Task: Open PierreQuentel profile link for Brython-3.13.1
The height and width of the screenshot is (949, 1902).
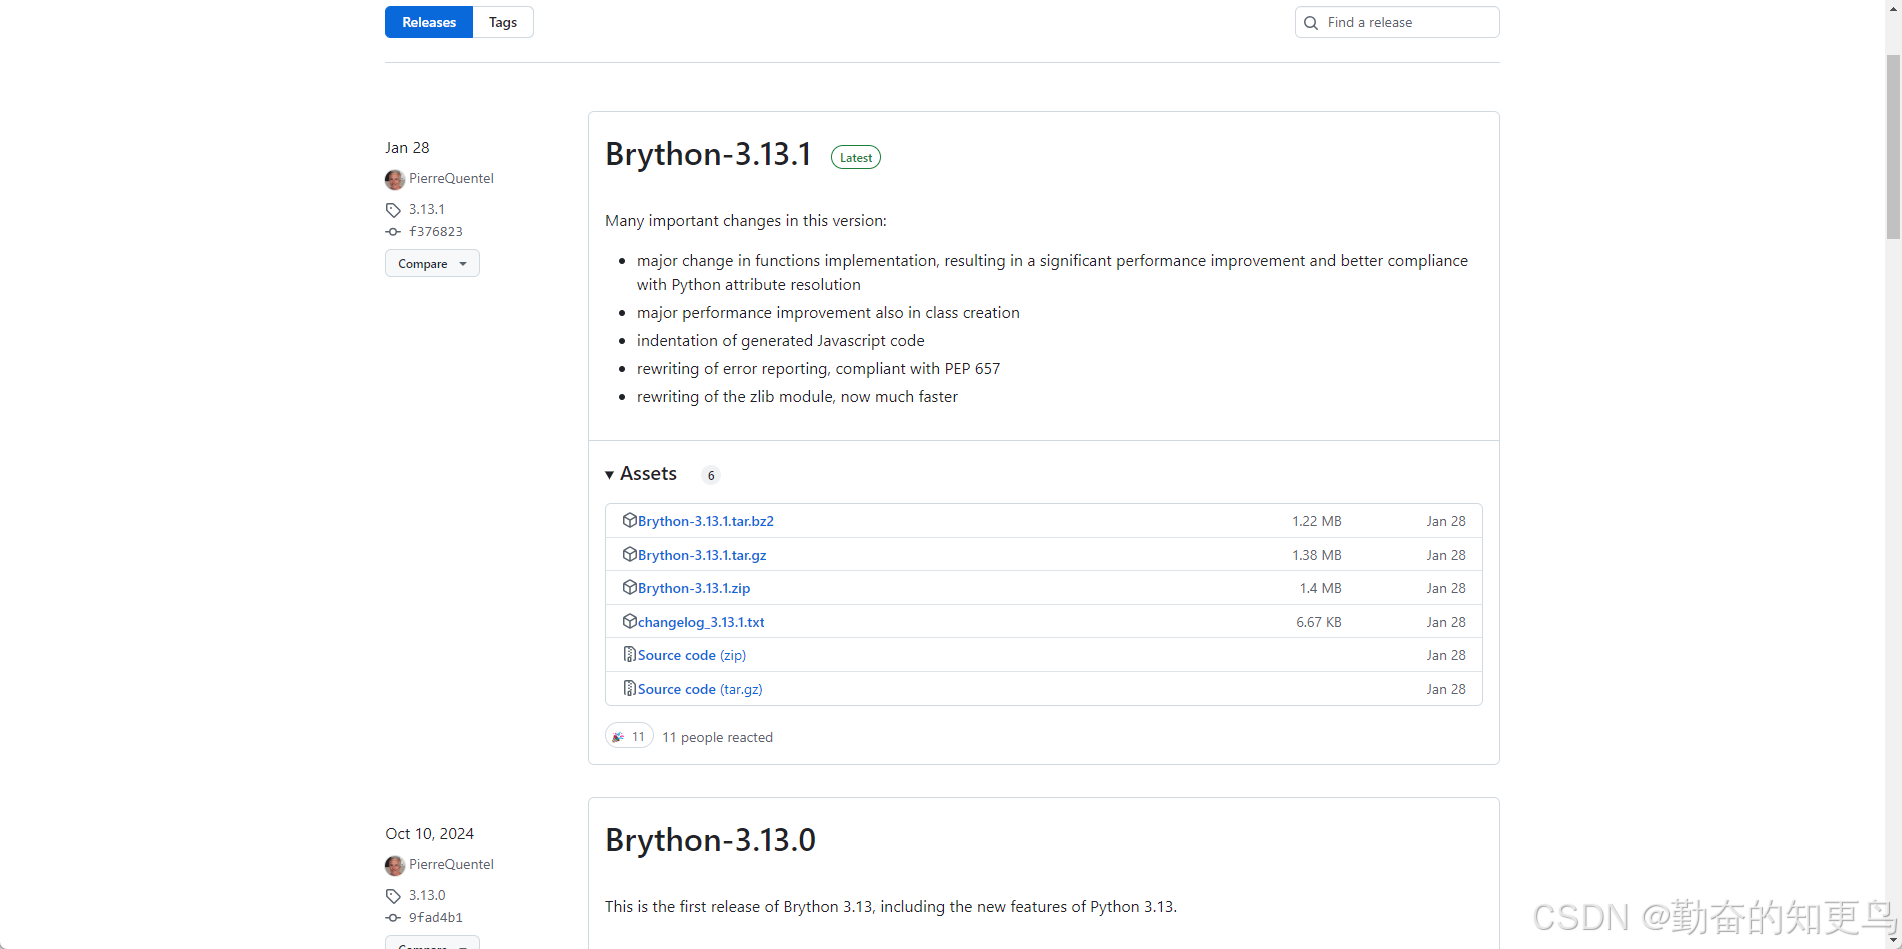Action: pyautogui.click(x=451, y=178)
